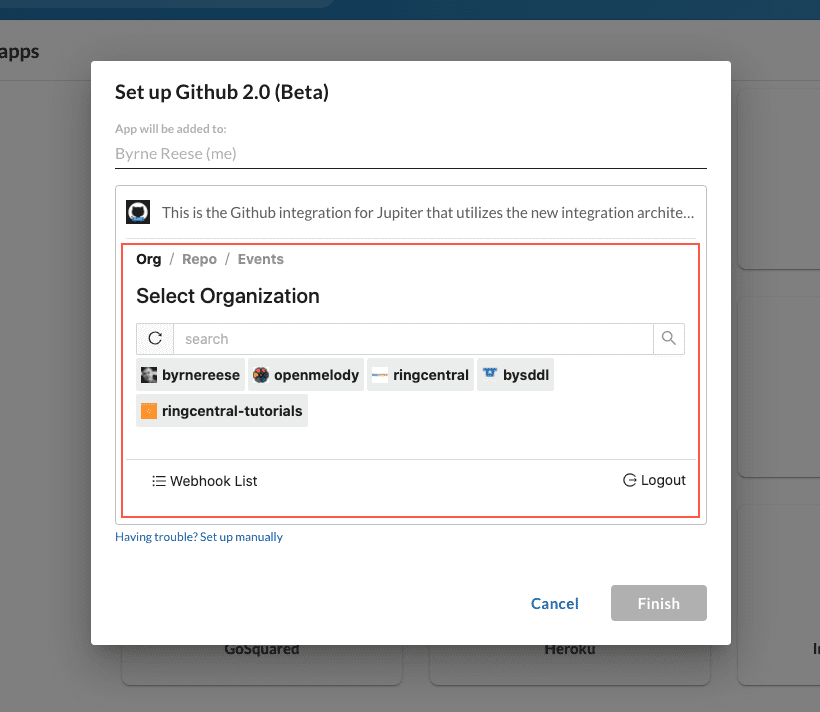This screenshot has width=820, height=712.
Task: Log out using the Logout button
Action: (x=654, y=480)
